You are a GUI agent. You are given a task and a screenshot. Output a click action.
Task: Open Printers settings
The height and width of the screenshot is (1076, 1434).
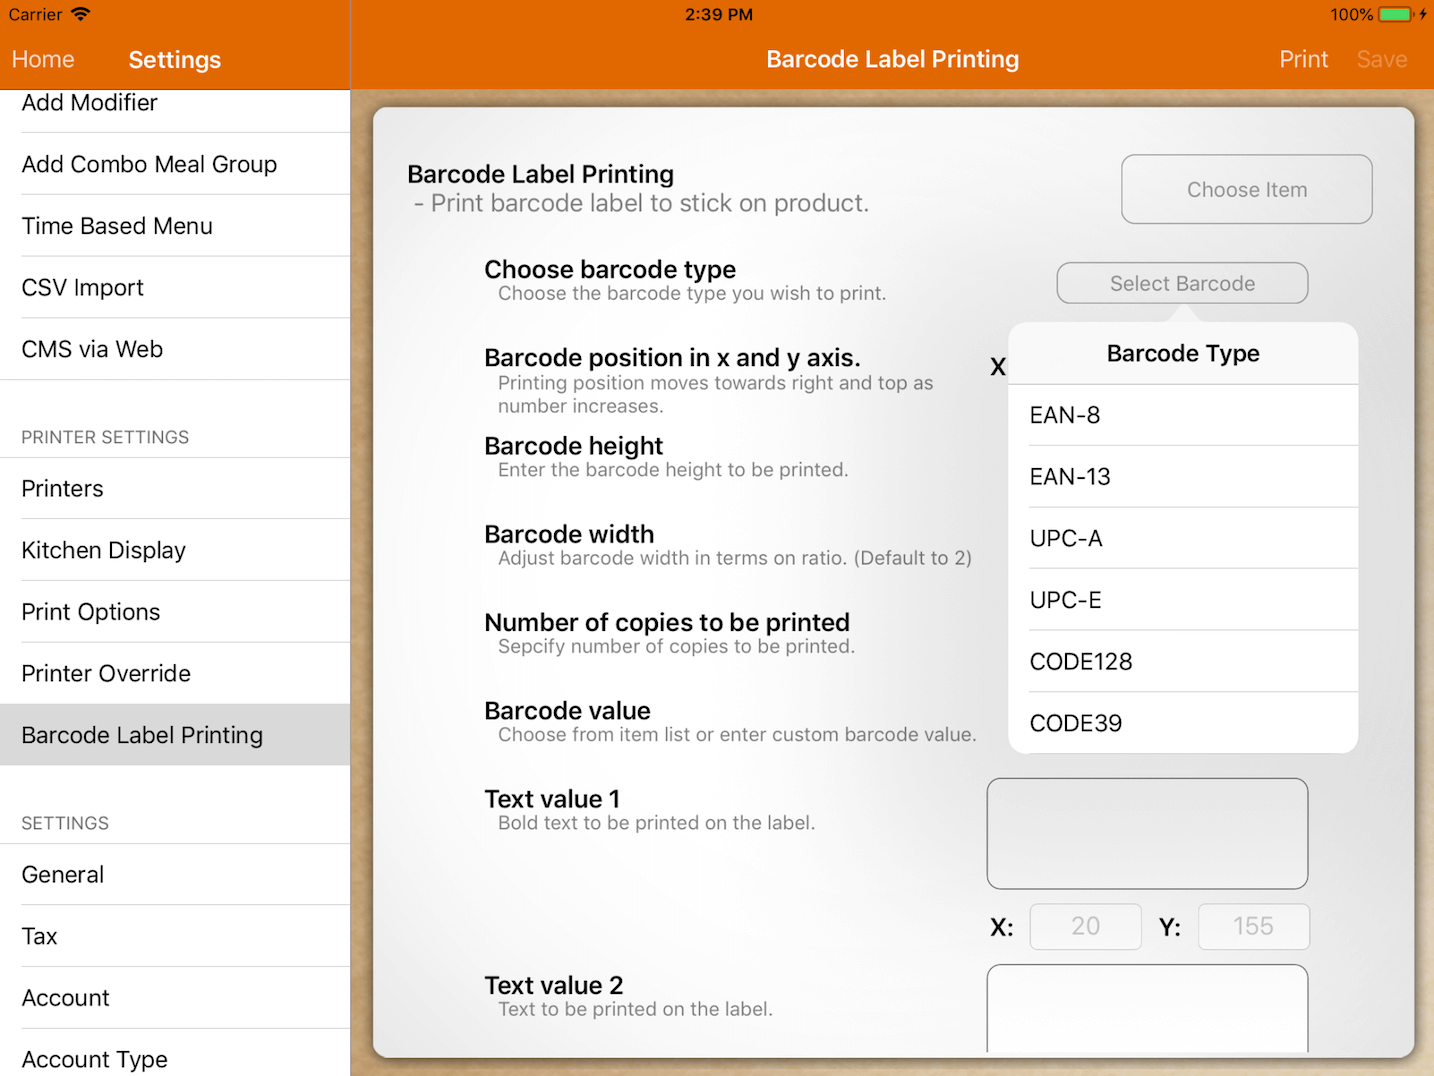click(175, 489)
